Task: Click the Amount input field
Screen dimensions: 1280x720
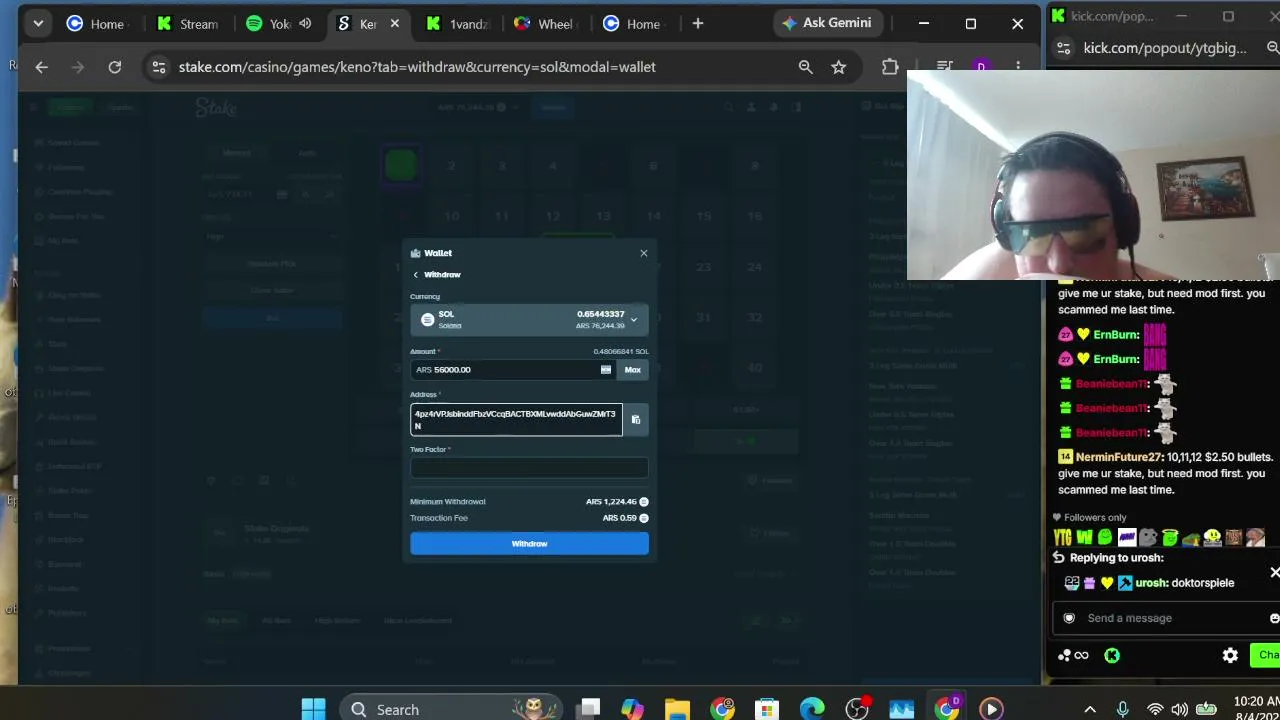Action: (505, 370)
